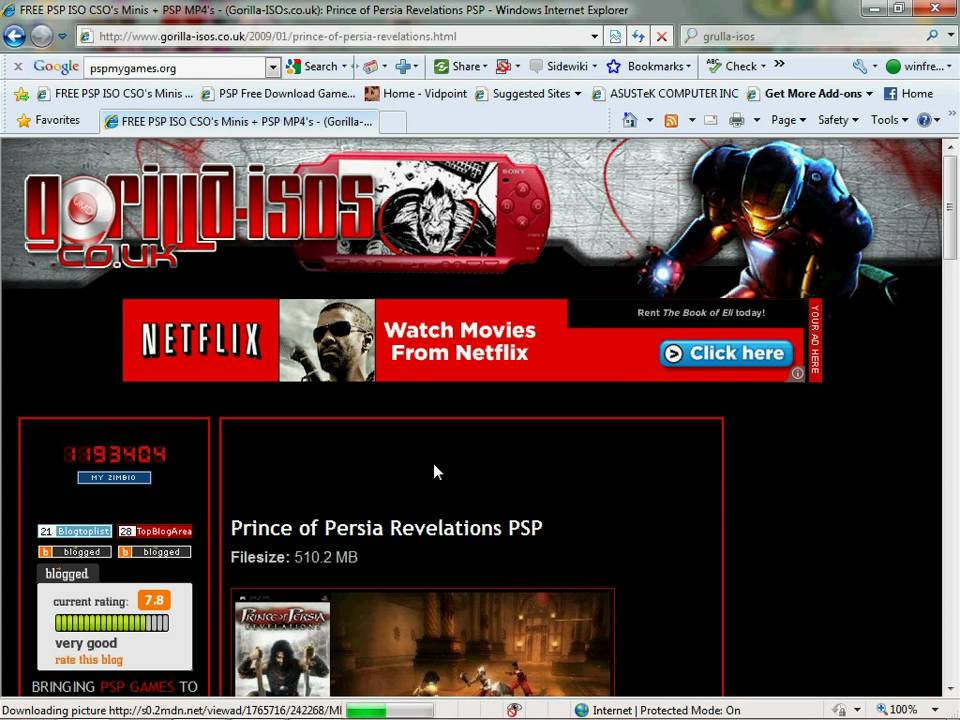This screenshot has height=720, width=960.
Task: Click the rate this blog link
Action: (89, 659)
